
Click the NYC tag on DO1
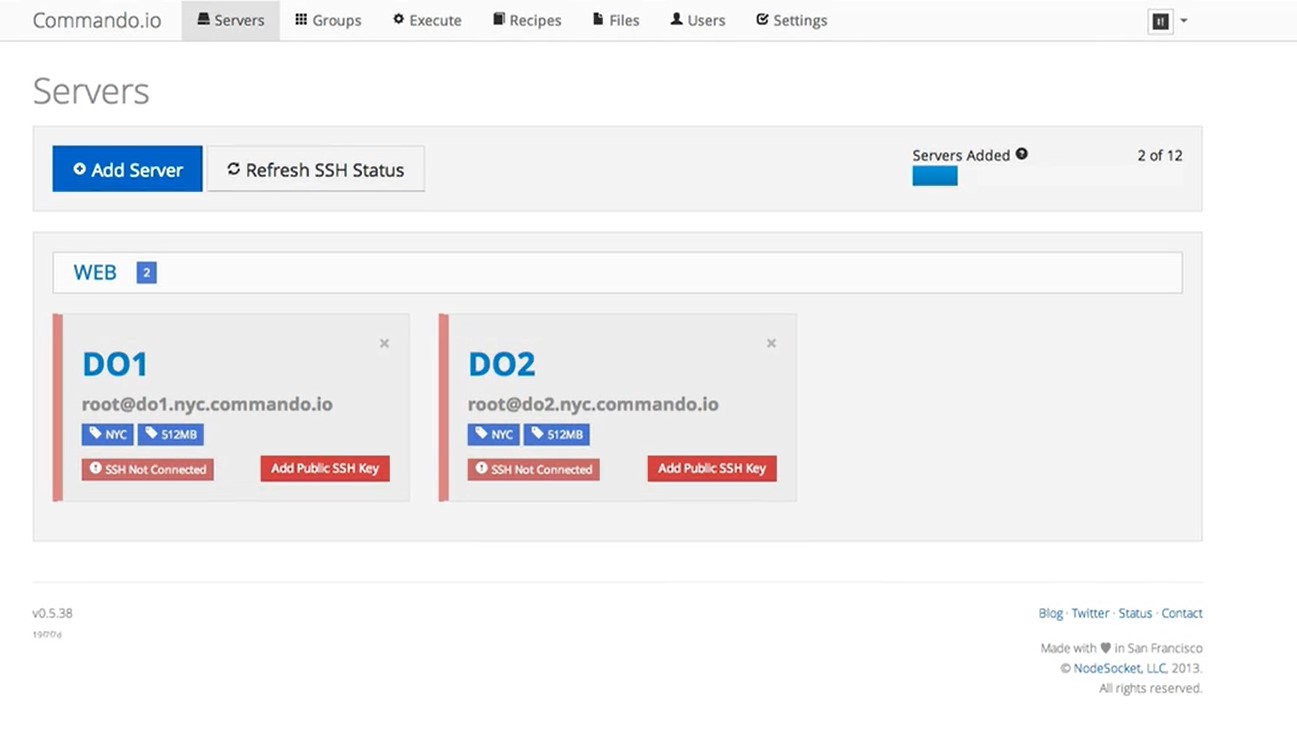point(108,434)
